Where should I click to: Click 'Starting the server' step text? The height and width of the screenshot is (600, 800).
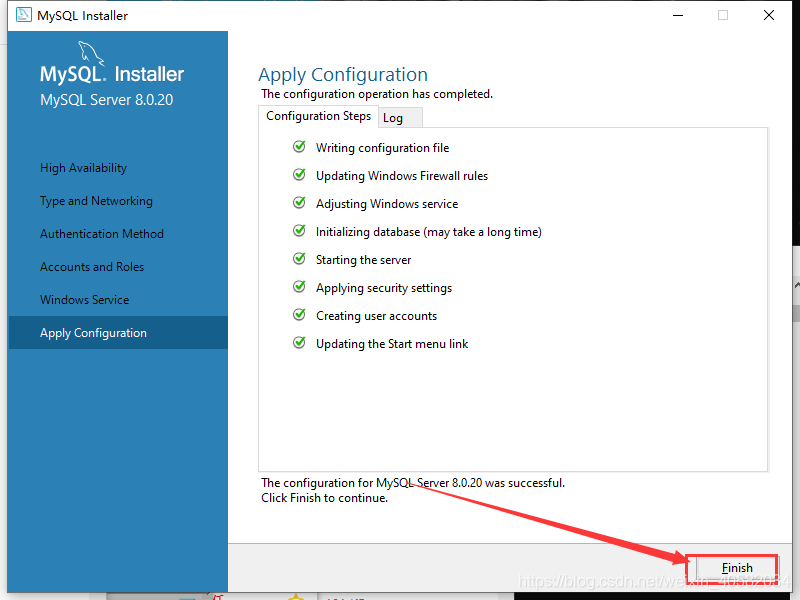pyautogui.click(x=363, y=260)
